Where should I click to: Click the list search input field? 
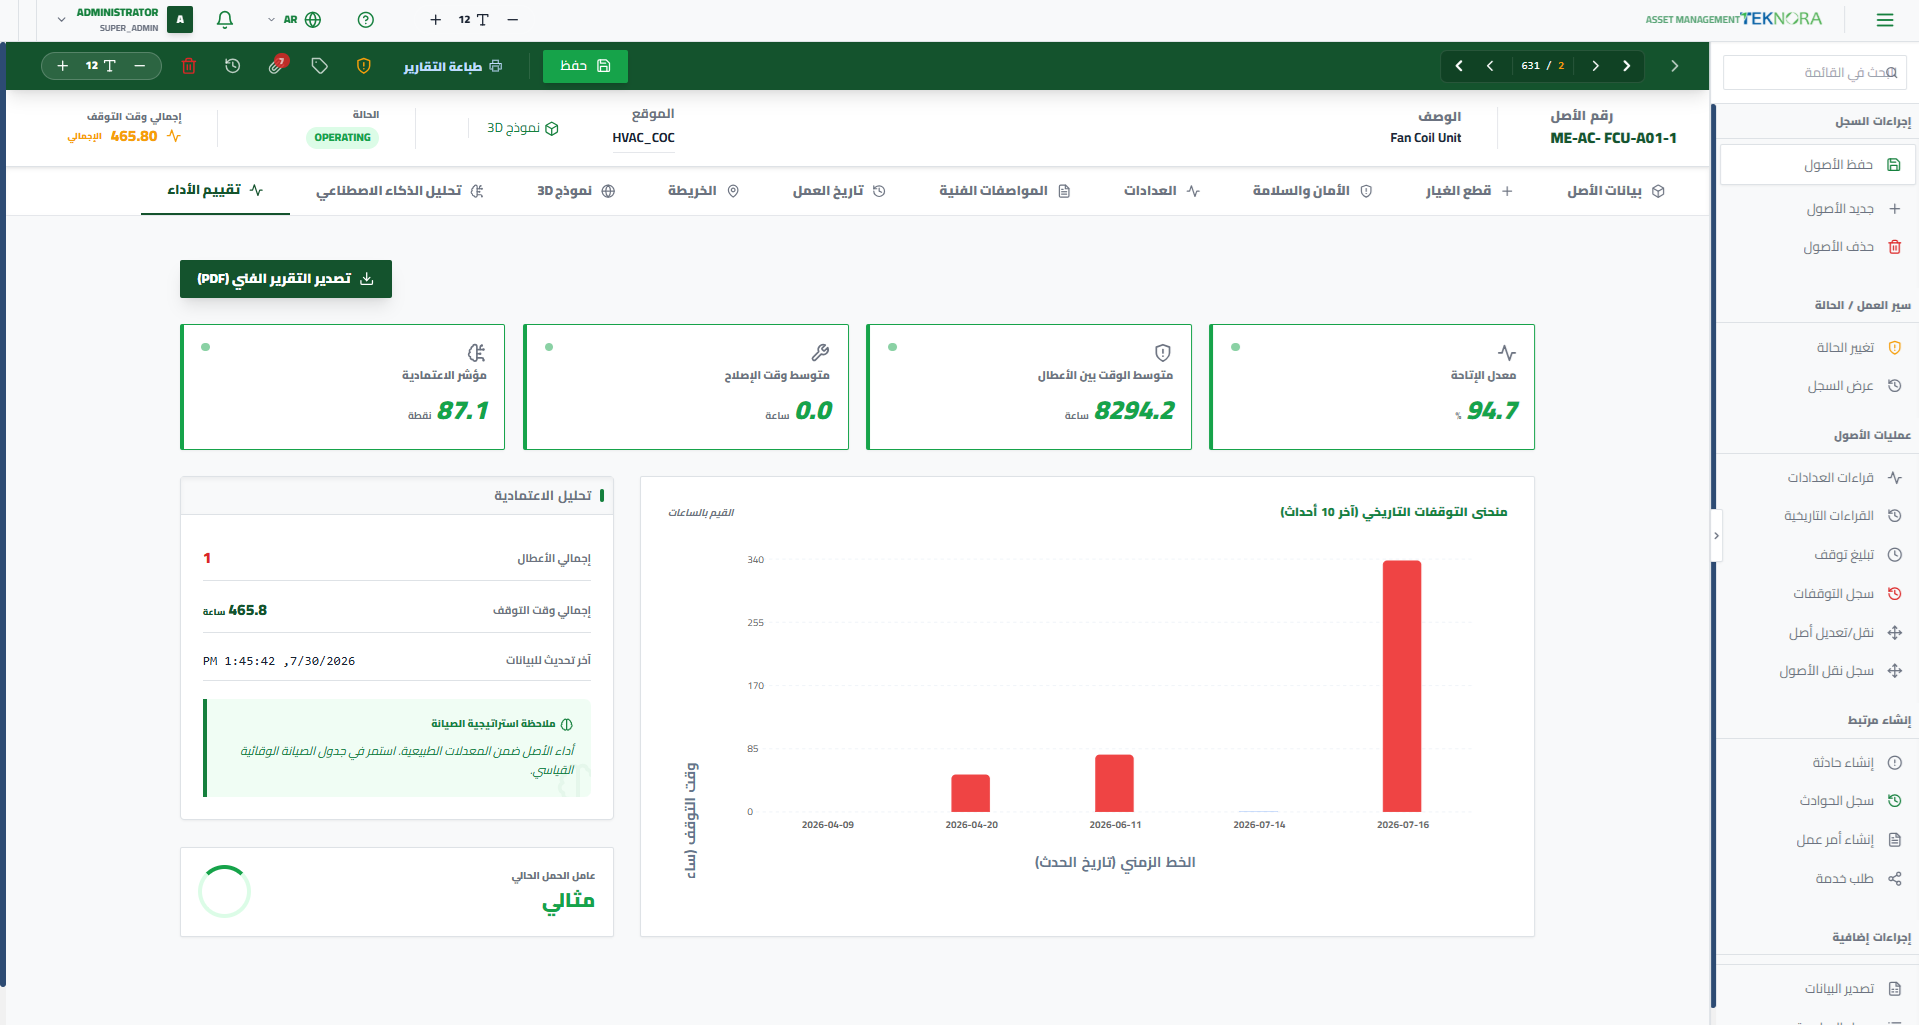click(x=1815, y=73)
